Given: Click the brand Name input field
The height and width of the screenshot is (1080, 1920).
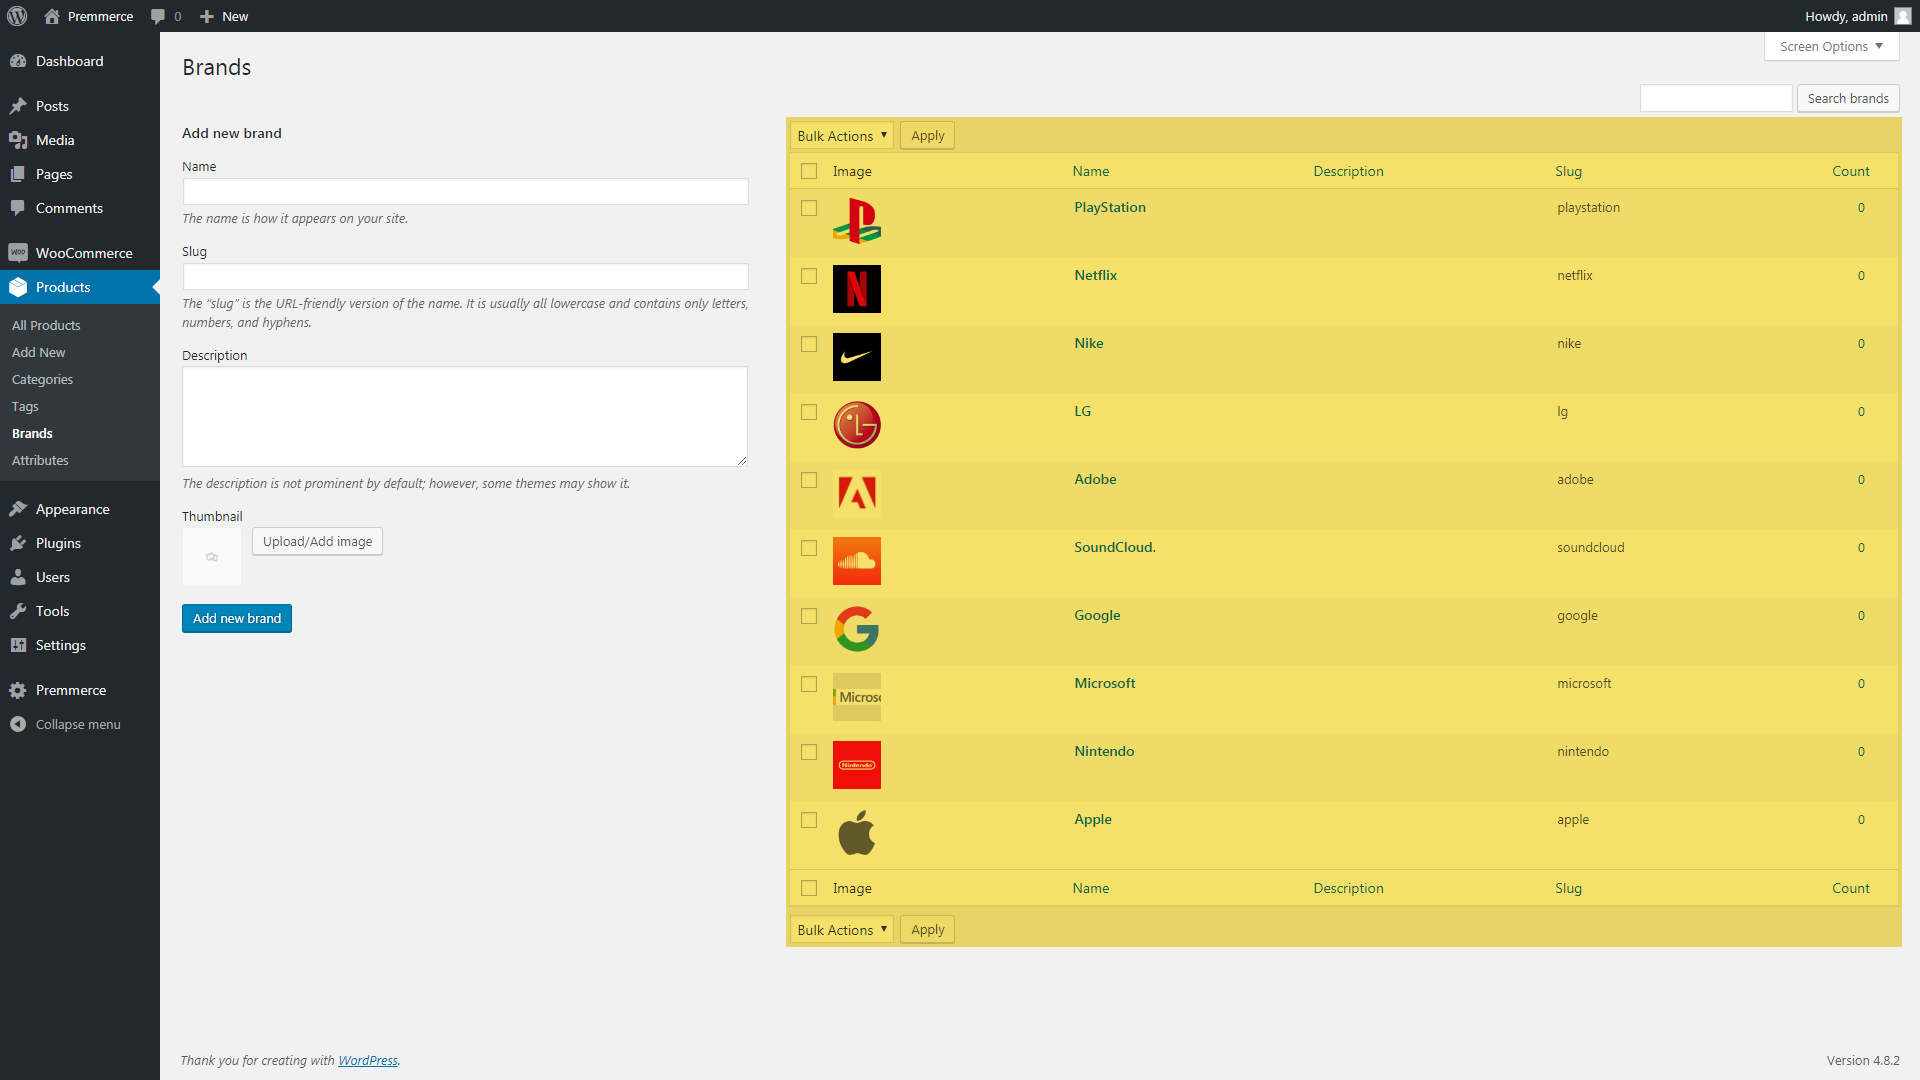Looking at the screenshot, I should click(465, 192).
